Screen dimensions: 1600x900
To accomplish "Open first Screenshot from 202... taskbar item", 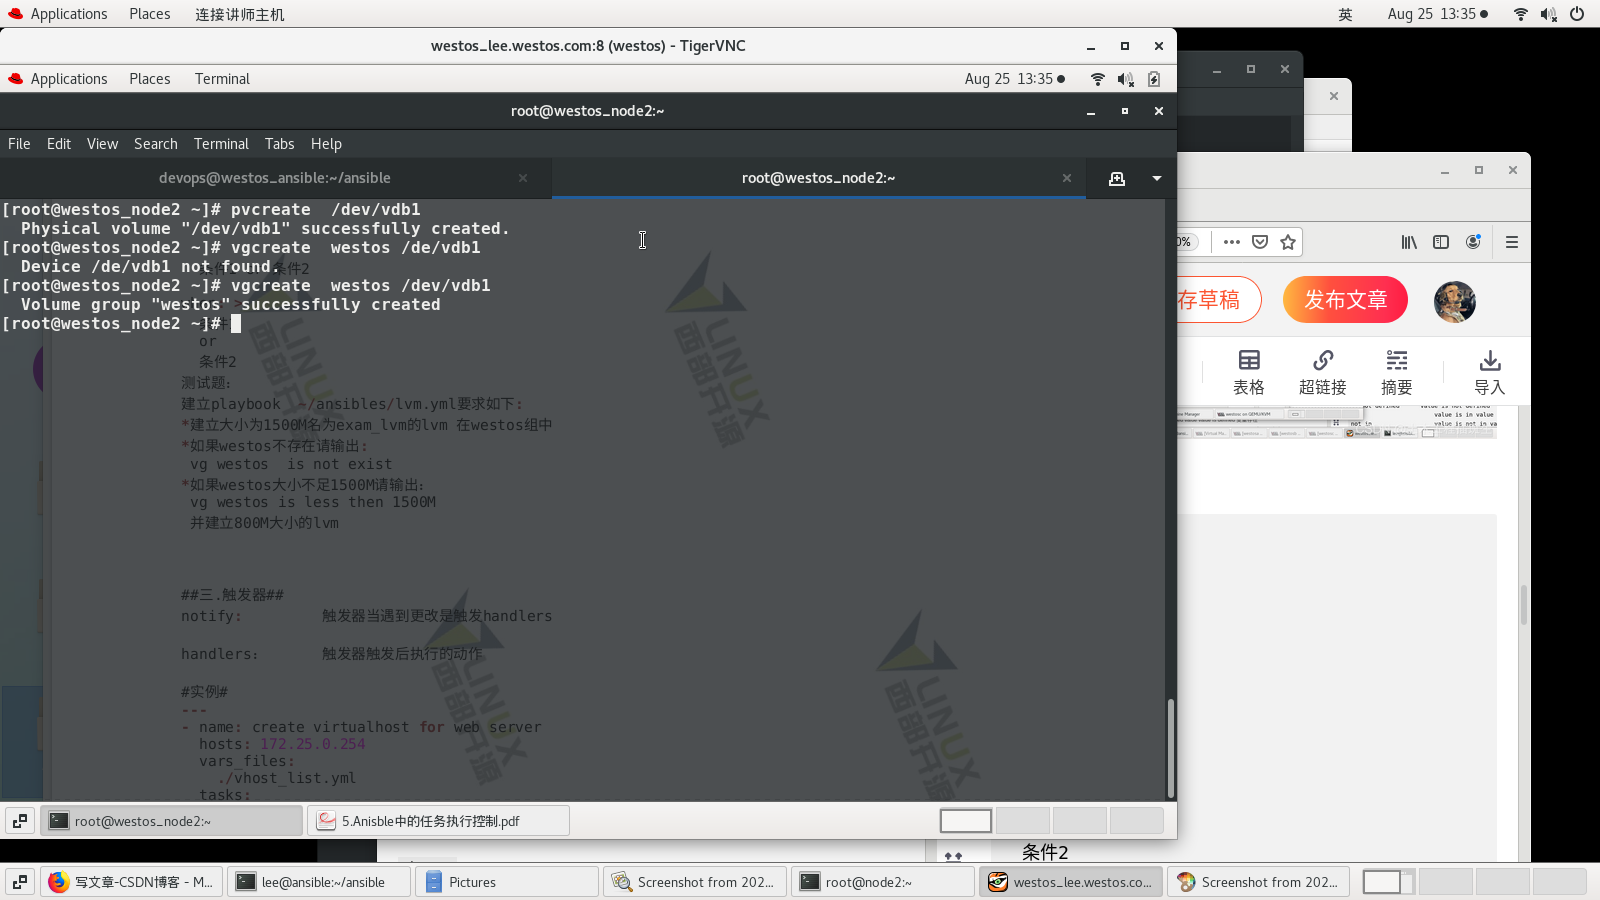I will pos(695,882).
